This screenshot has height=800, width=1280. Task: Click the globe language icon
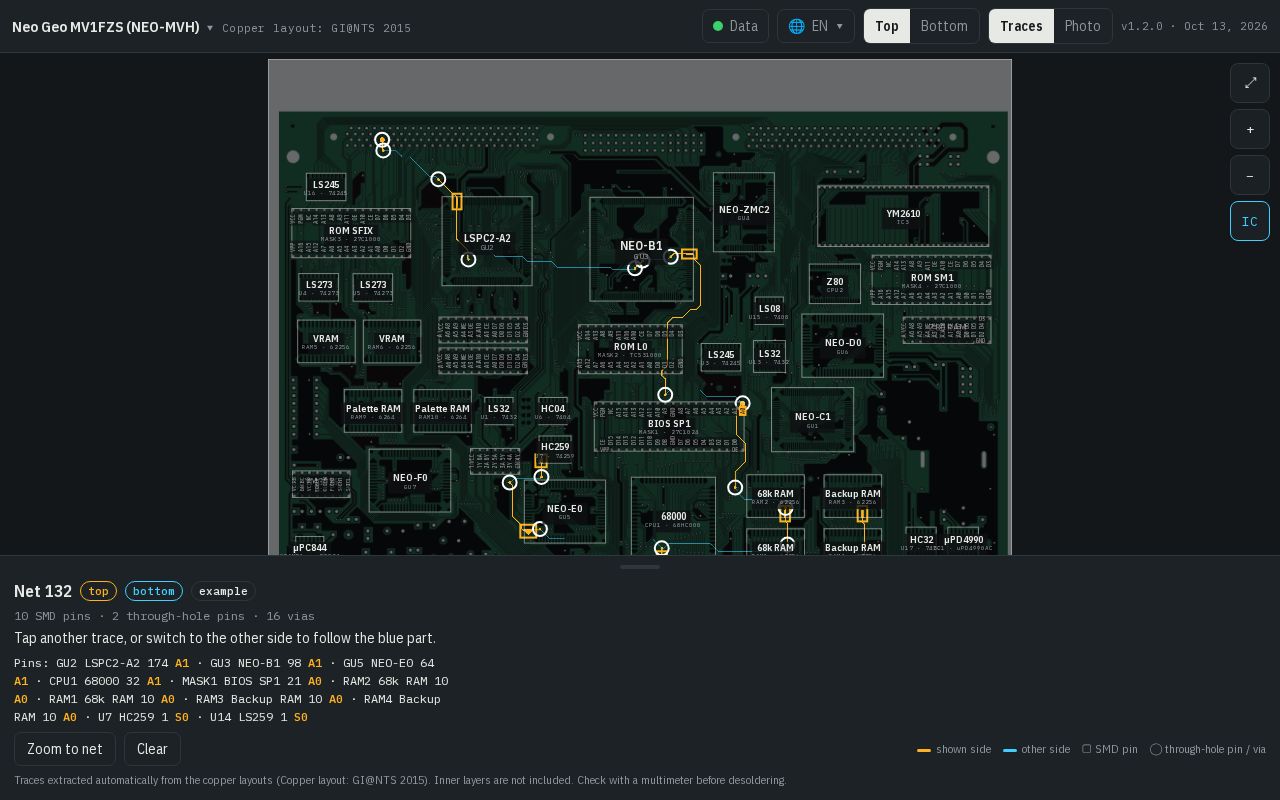[x=796, y=26]
